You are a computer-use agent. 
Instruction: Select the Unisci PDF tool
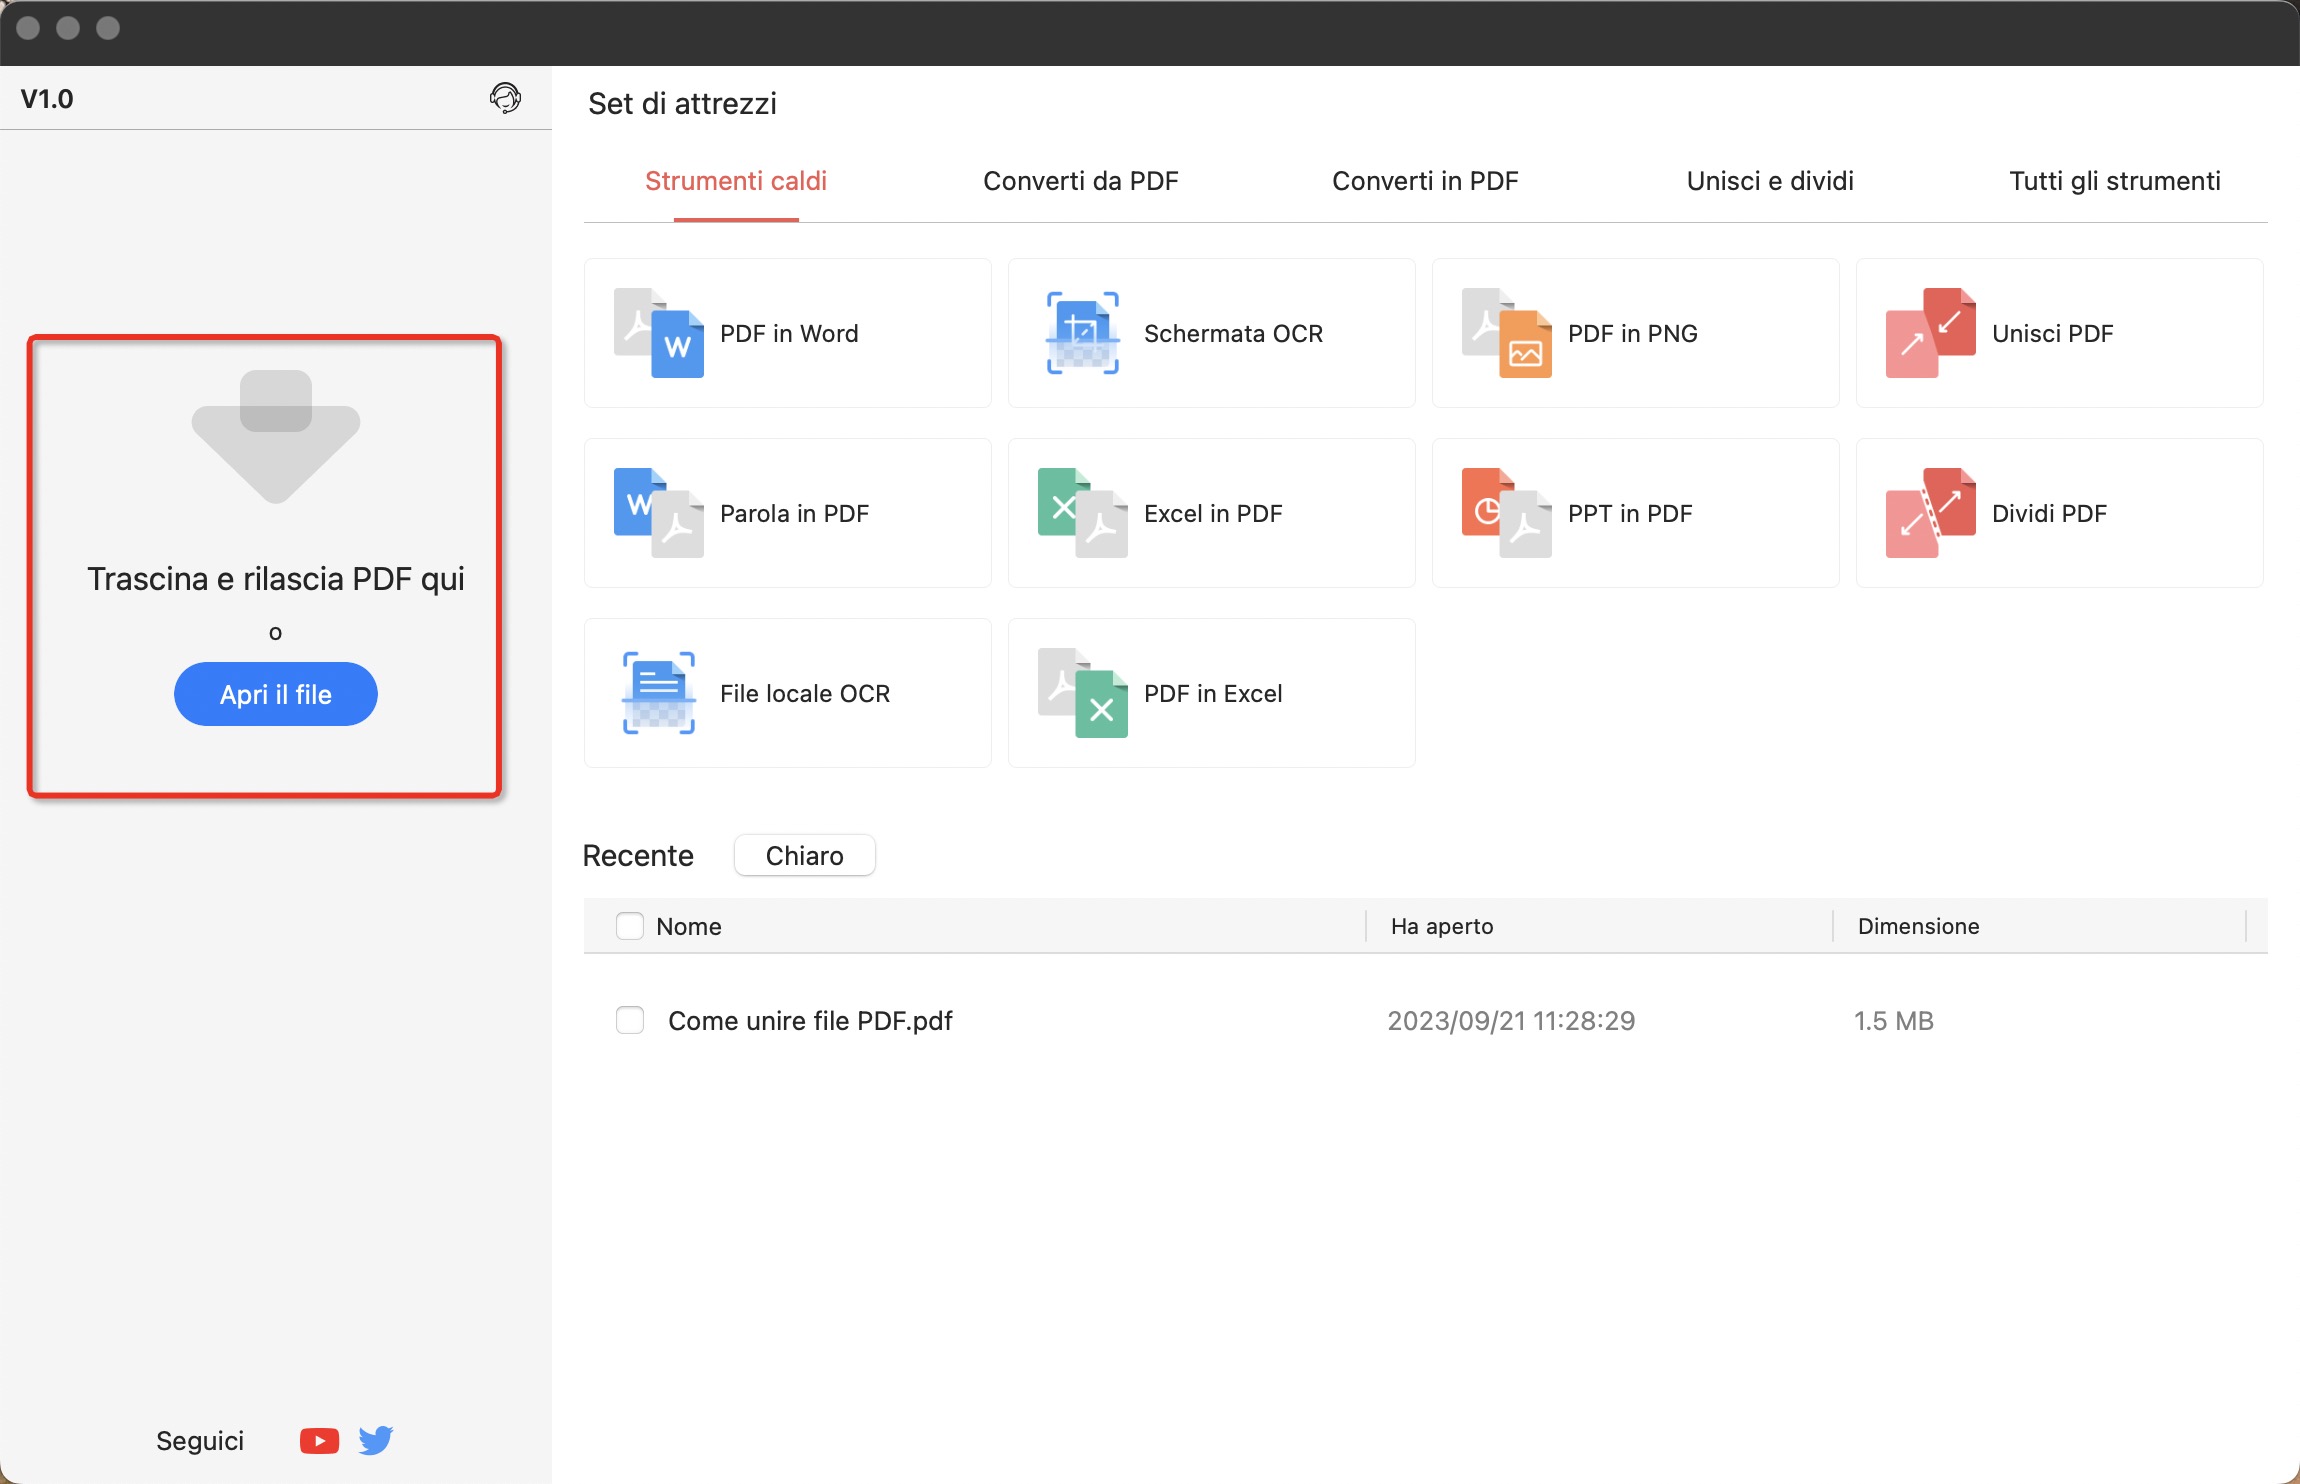click(2057, 333)
